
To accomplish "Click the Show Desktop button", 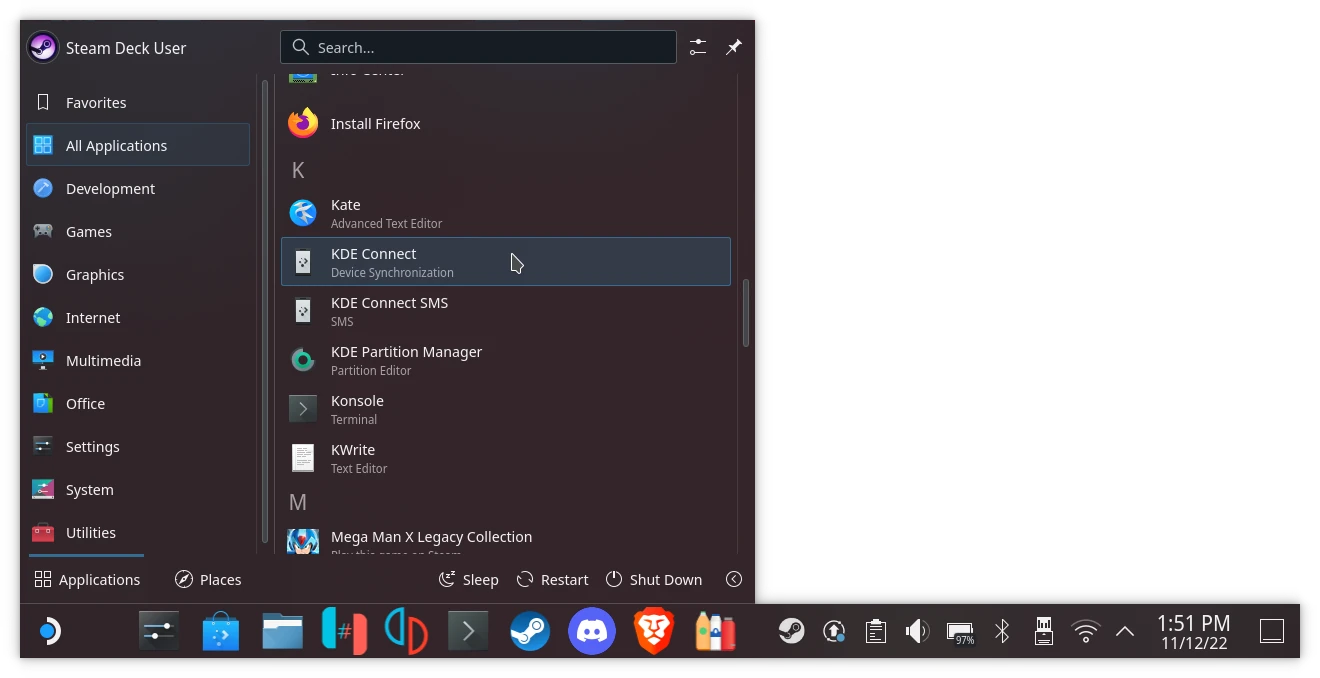I will pyautogui.click(x=1272, y=631).
